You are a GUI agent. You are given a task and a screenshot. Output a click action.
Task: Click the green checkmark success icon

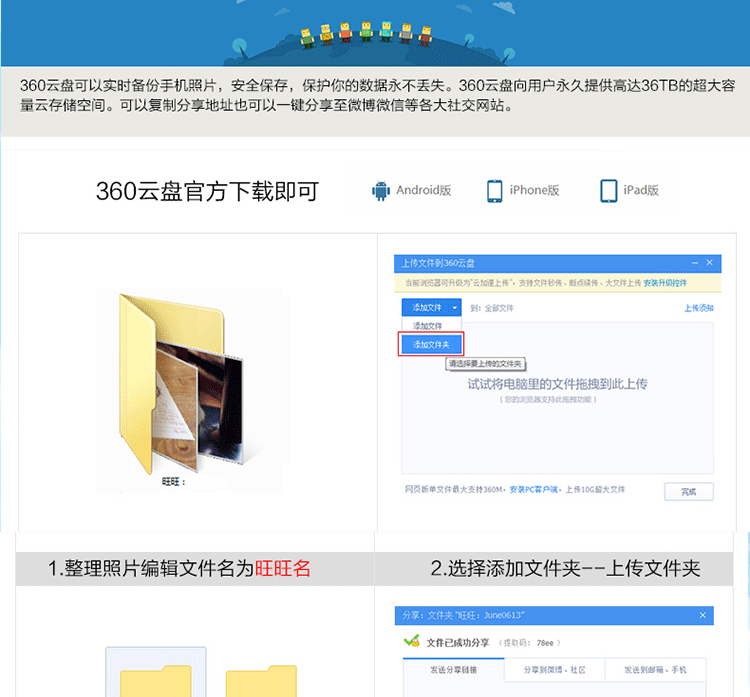[412, 641]
